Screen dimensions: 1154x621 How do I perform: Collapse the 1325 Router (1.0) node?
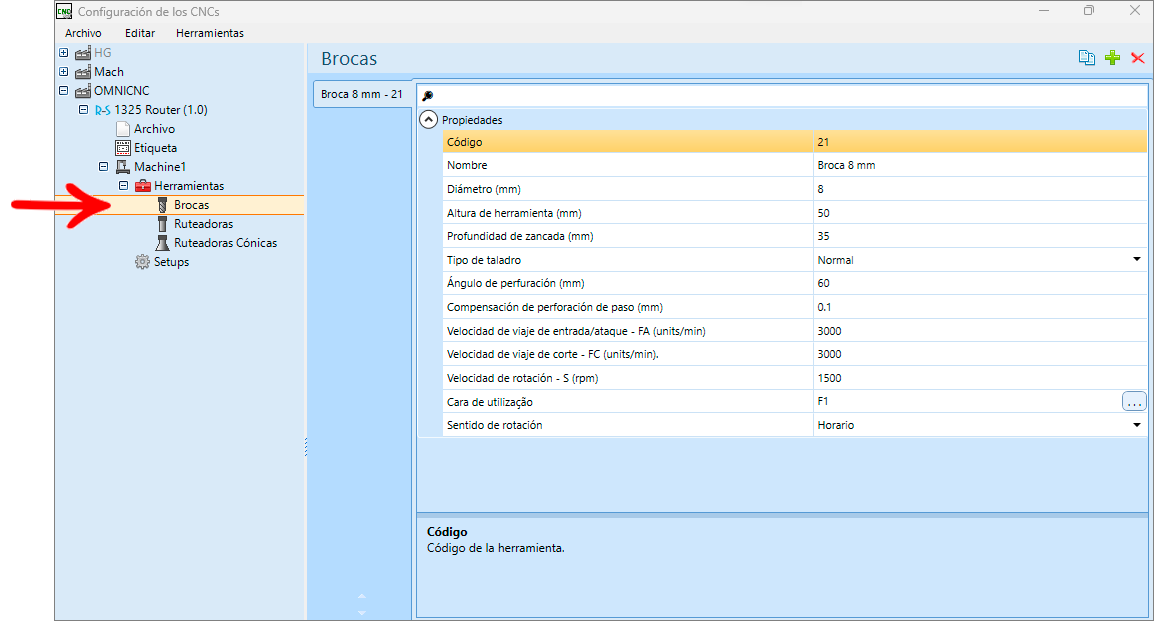click(83, 110)
